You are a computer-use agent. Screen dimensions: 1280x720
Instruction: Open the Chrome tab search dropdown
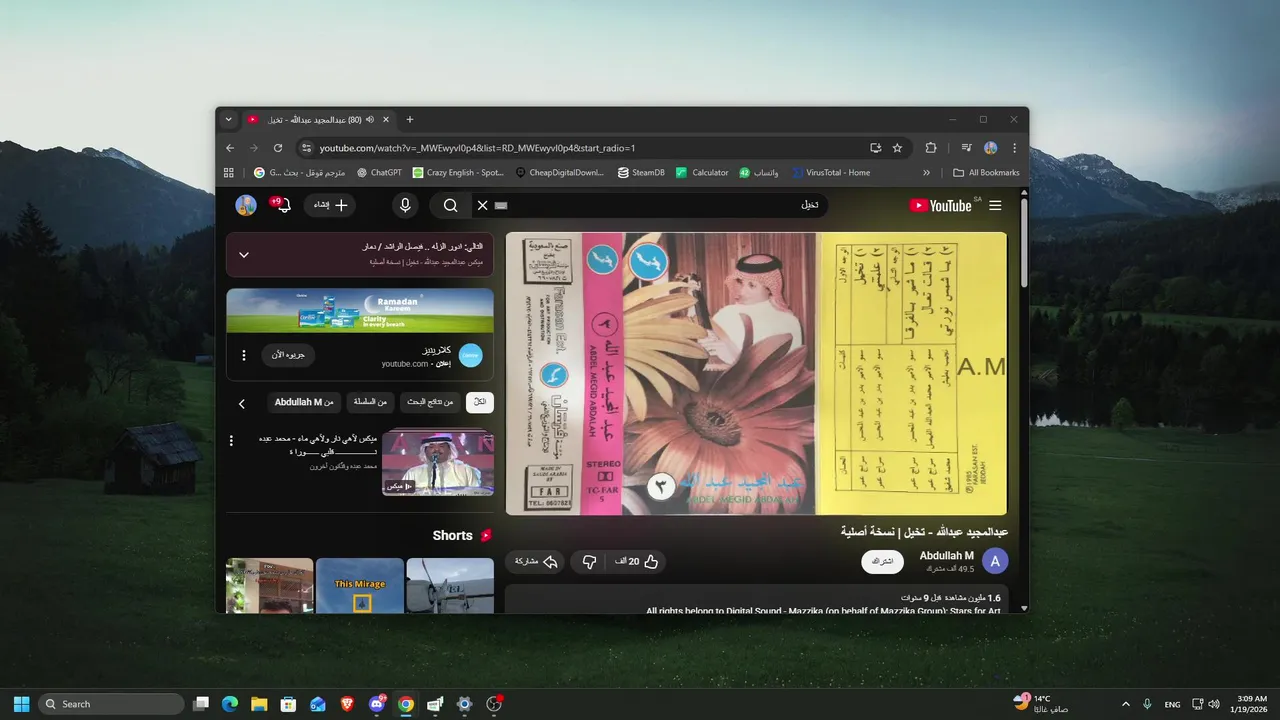(x=229, y=119)
